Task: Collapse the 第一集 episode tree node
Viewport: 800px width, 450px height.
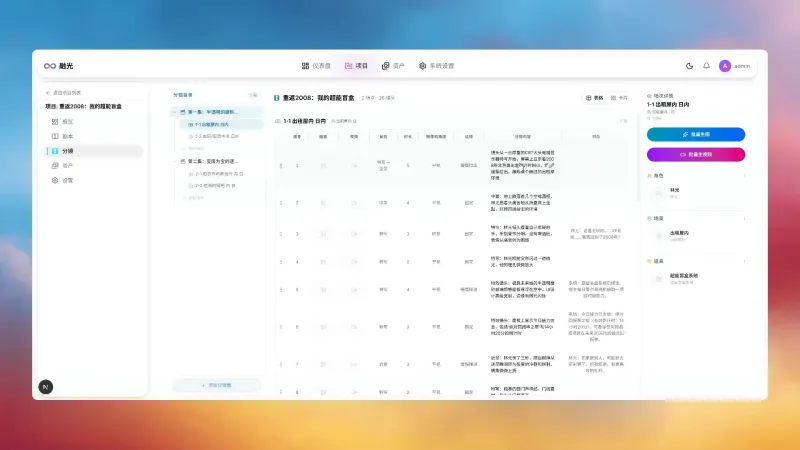Action: click(x=176, y=111)
